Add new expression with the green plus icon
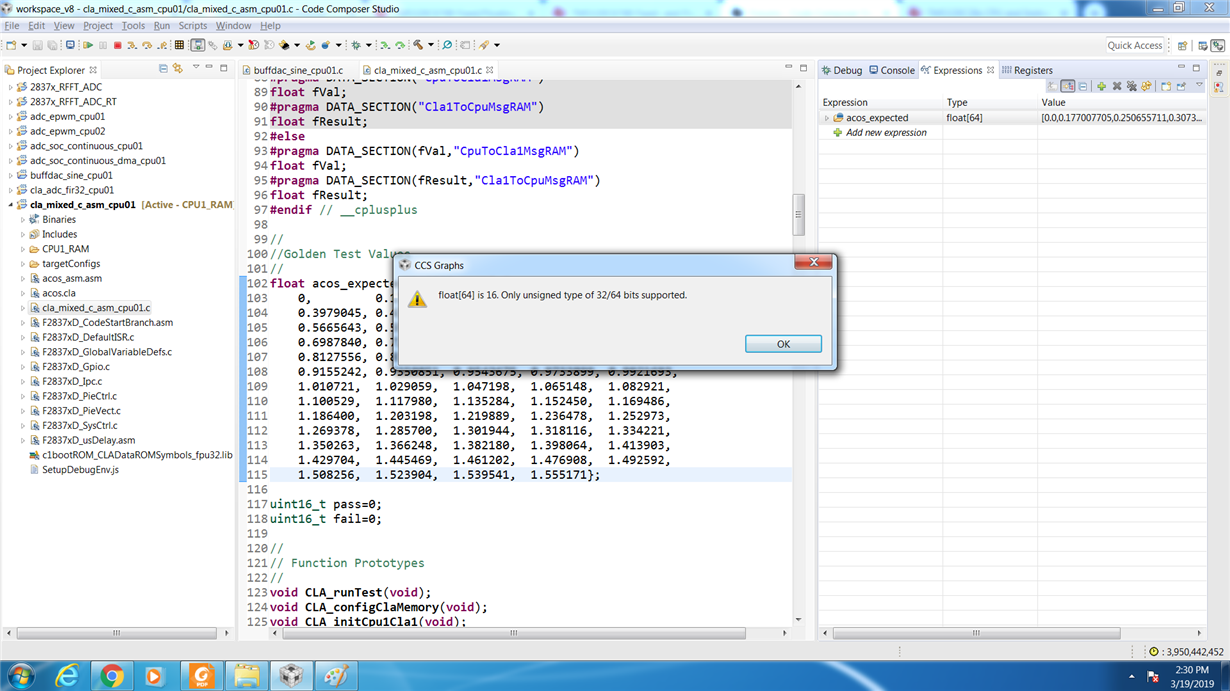1230x691 pixels. 1101,85
